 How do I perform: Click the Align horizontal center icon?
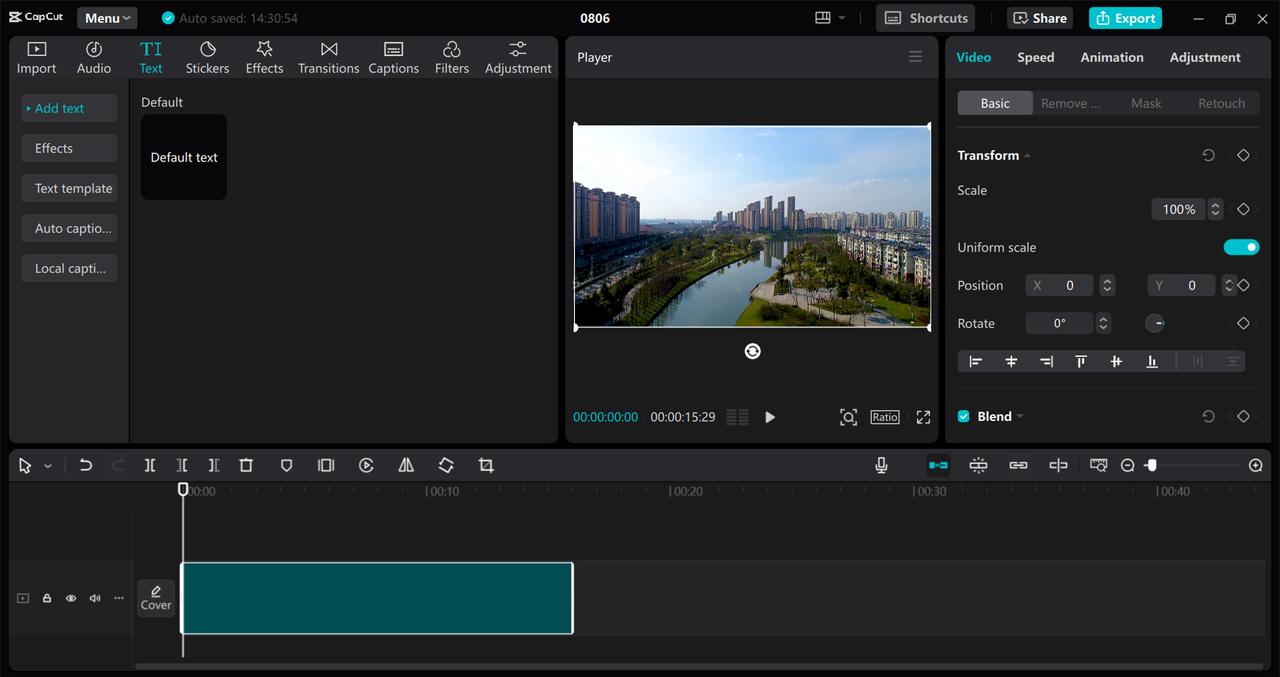click(1011, 361)
